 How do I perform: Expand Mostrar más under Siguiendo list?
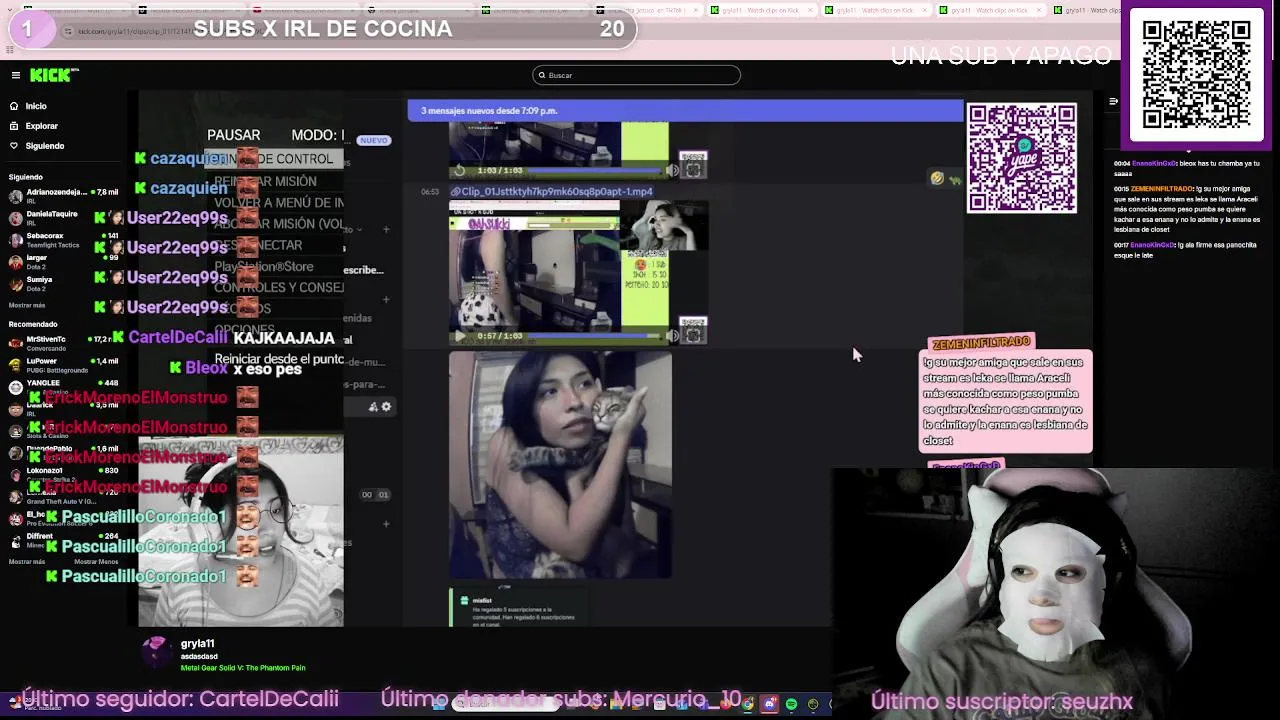coord(27,305)
